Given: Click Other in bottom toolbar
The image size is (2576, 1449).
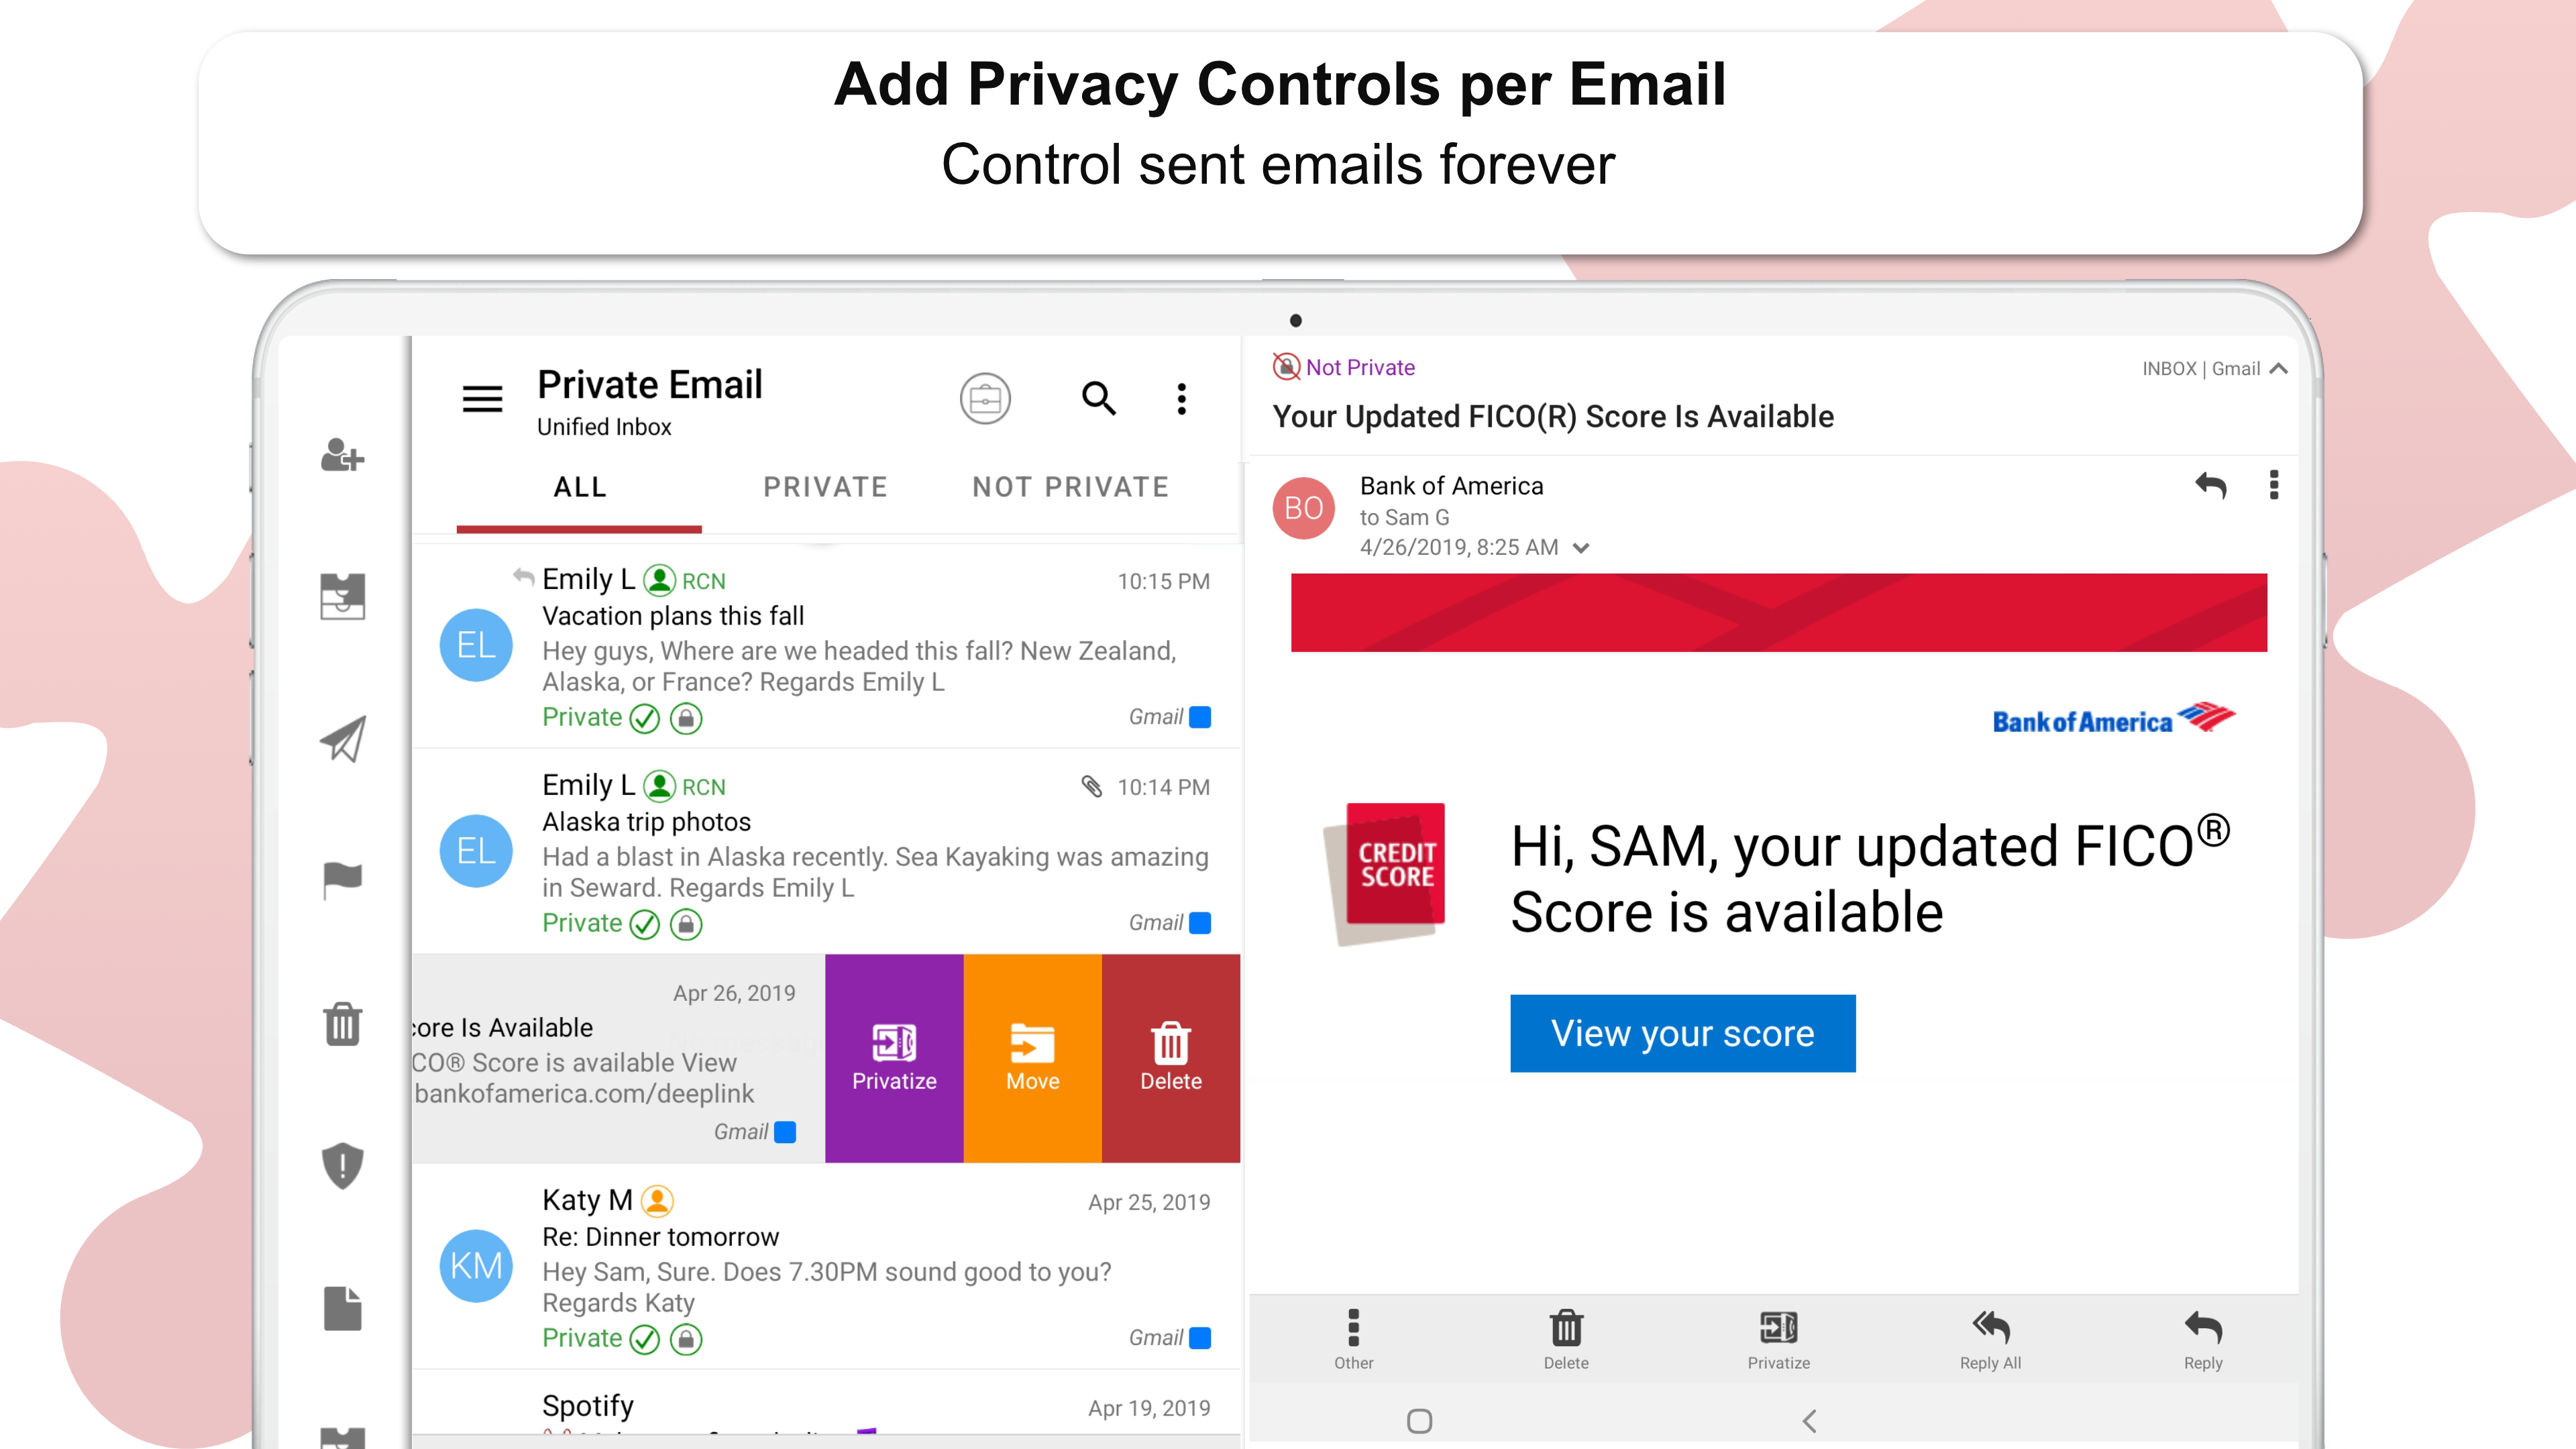Looking at the screenshot, I should pos(1353,1340).
